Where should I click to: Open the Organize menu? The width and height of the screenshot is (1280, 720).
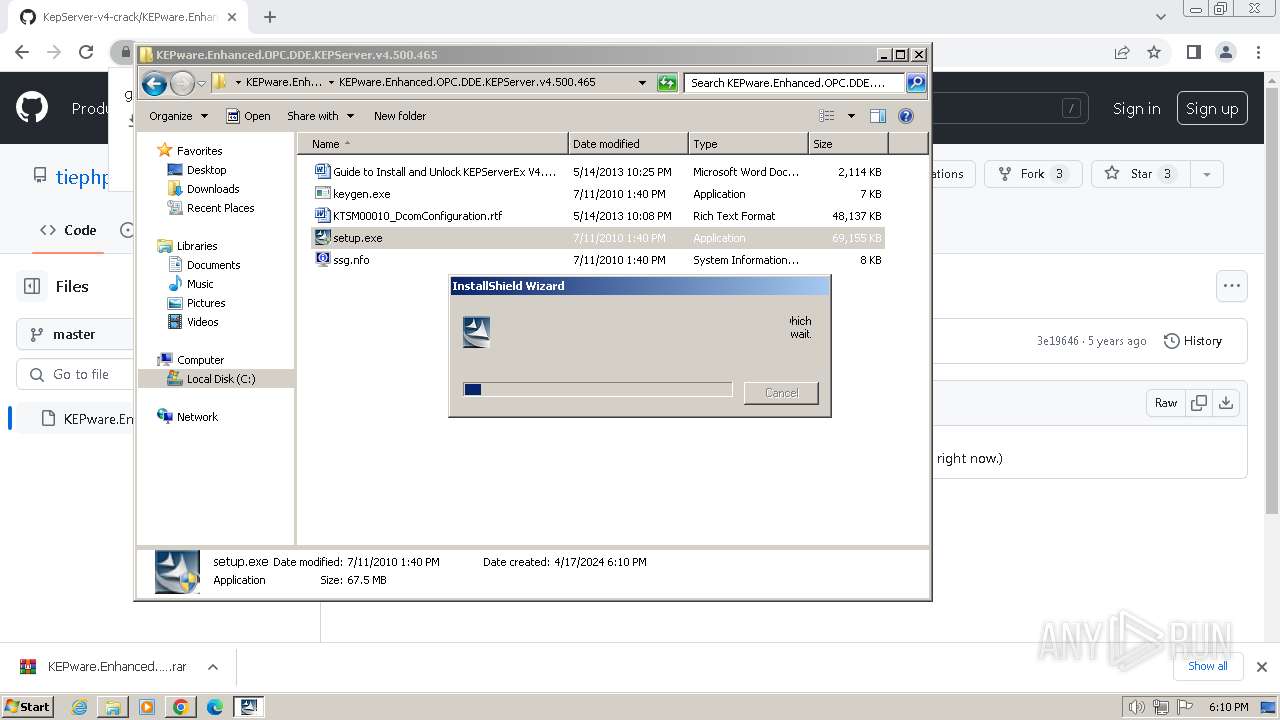point(178,116)
